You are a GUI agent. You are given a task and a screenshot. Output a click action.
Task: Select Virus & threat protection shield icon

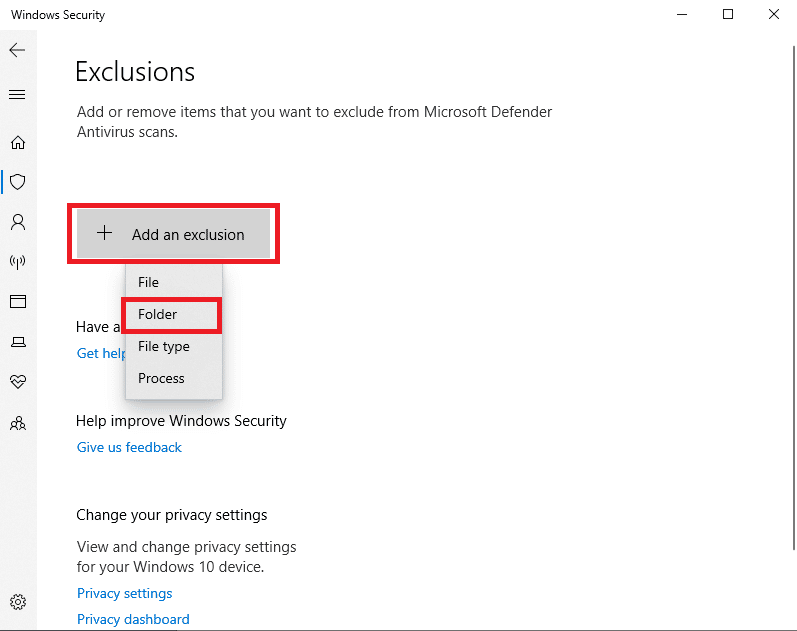click(18, 182)
